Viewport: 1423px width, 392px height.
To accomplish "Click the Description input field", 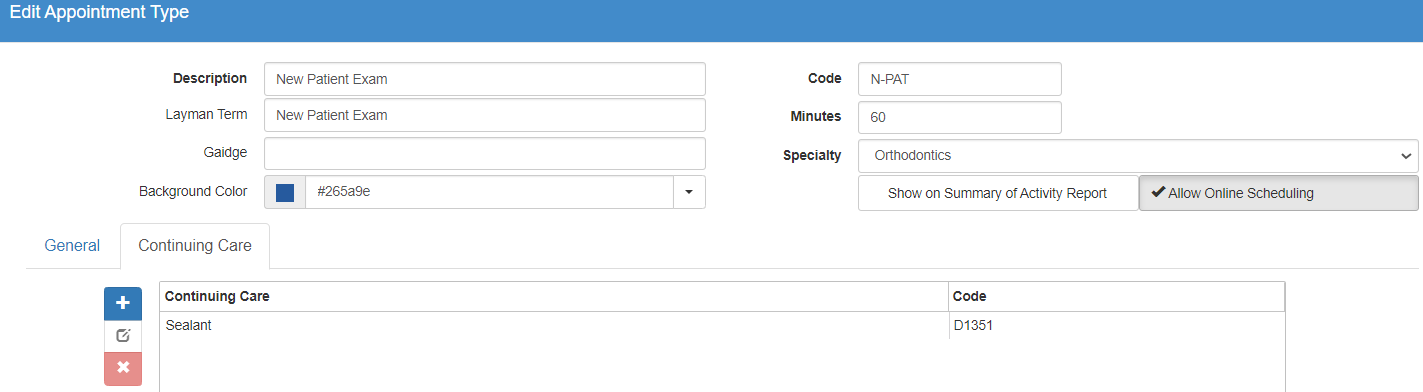I will coord(485,79).
